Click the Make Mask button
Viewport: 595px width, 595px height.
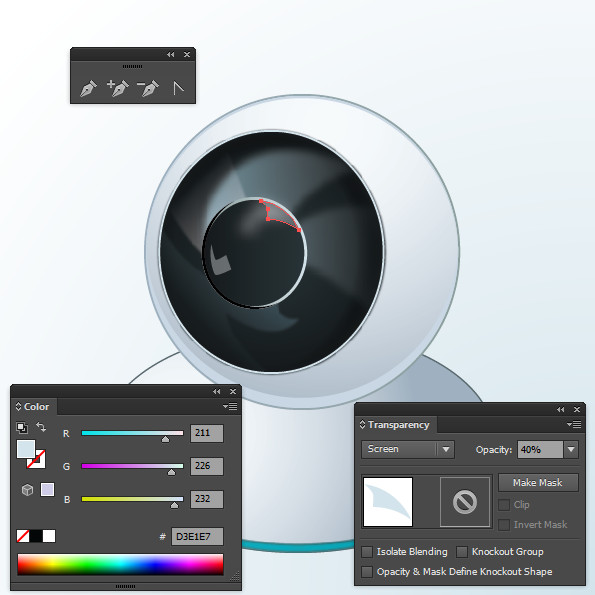[x=538, y=483]
